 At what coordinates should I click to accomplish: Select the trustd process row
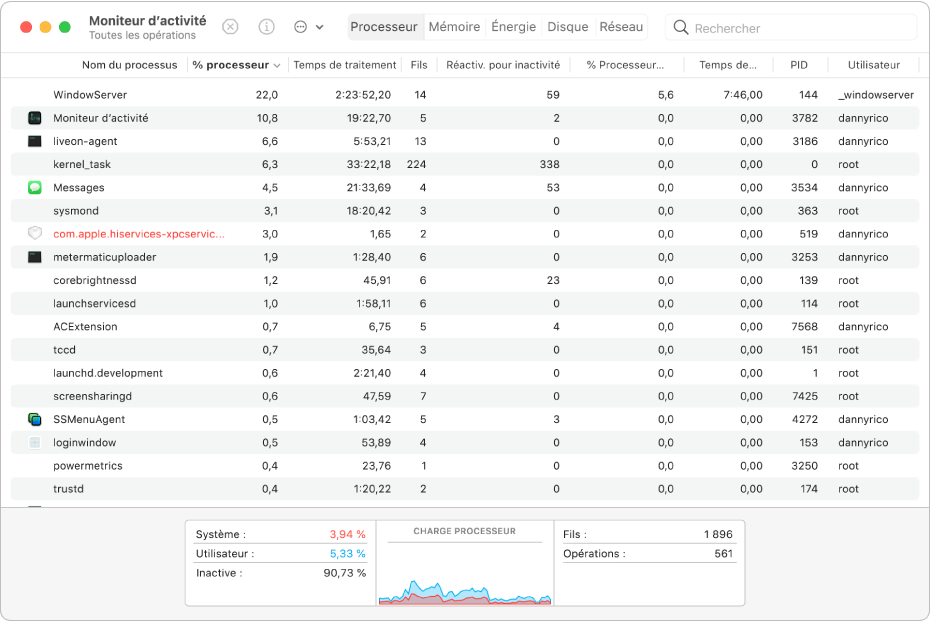pyautogui.click(x=465, y=489)
